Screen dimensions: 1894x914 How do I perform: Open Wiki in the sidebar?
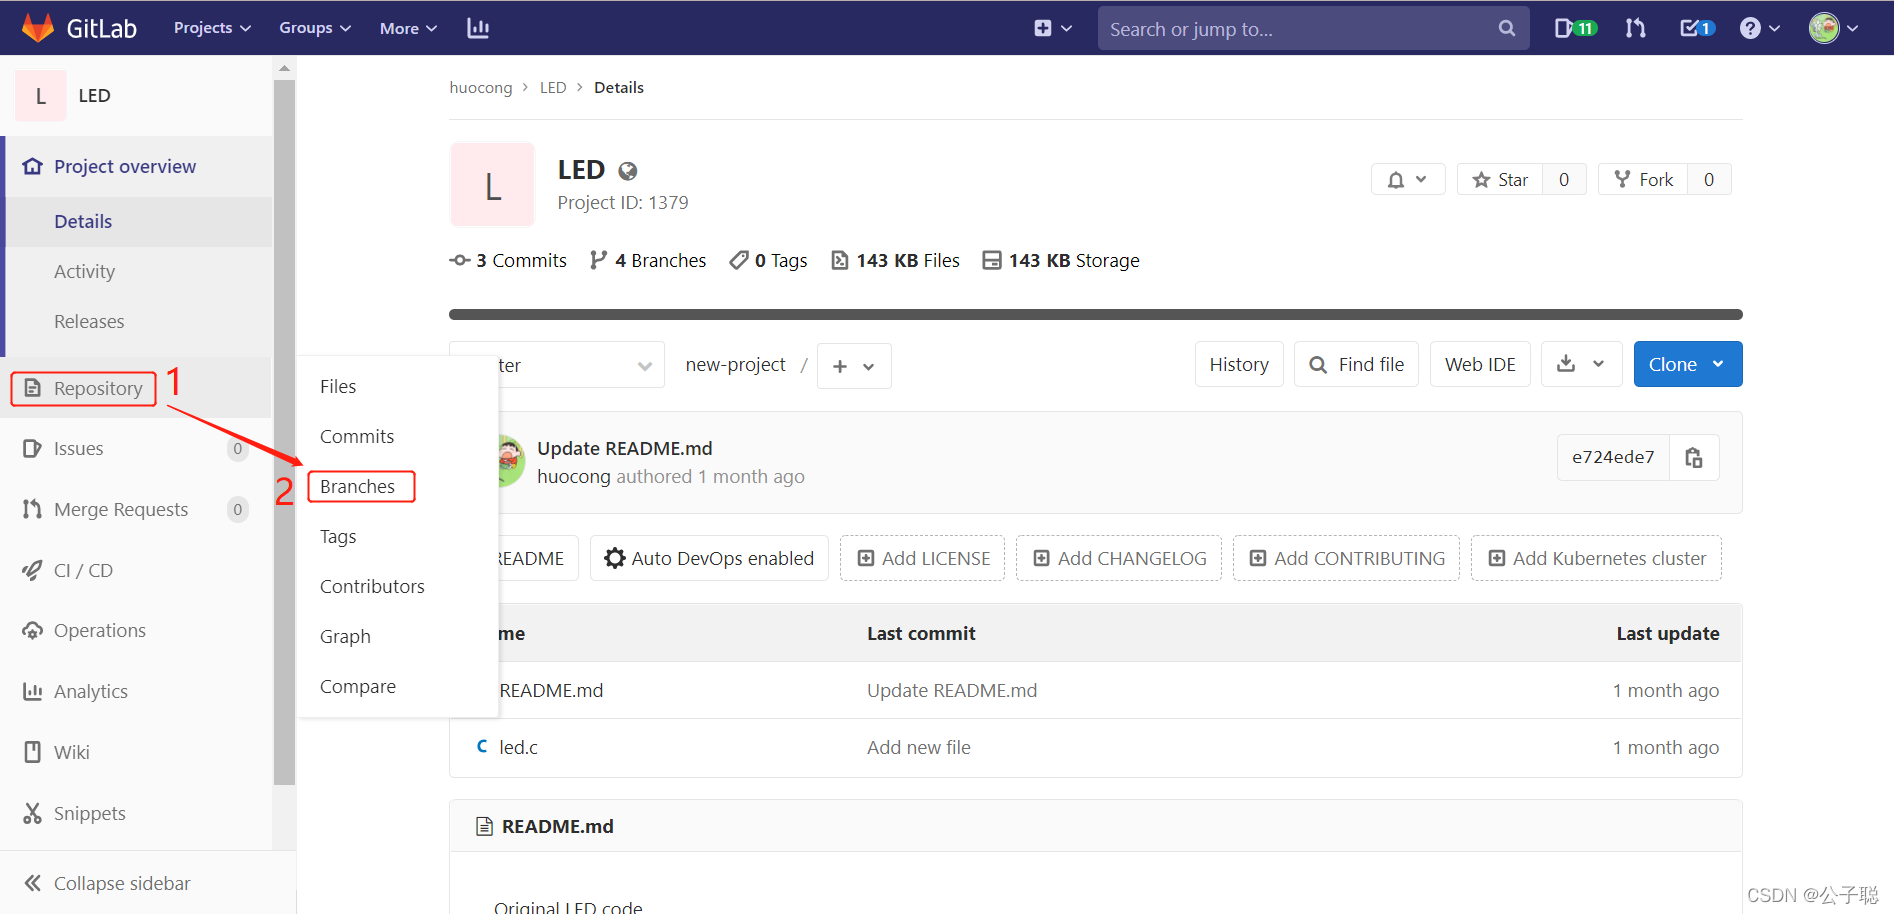[x=71, y=752]
